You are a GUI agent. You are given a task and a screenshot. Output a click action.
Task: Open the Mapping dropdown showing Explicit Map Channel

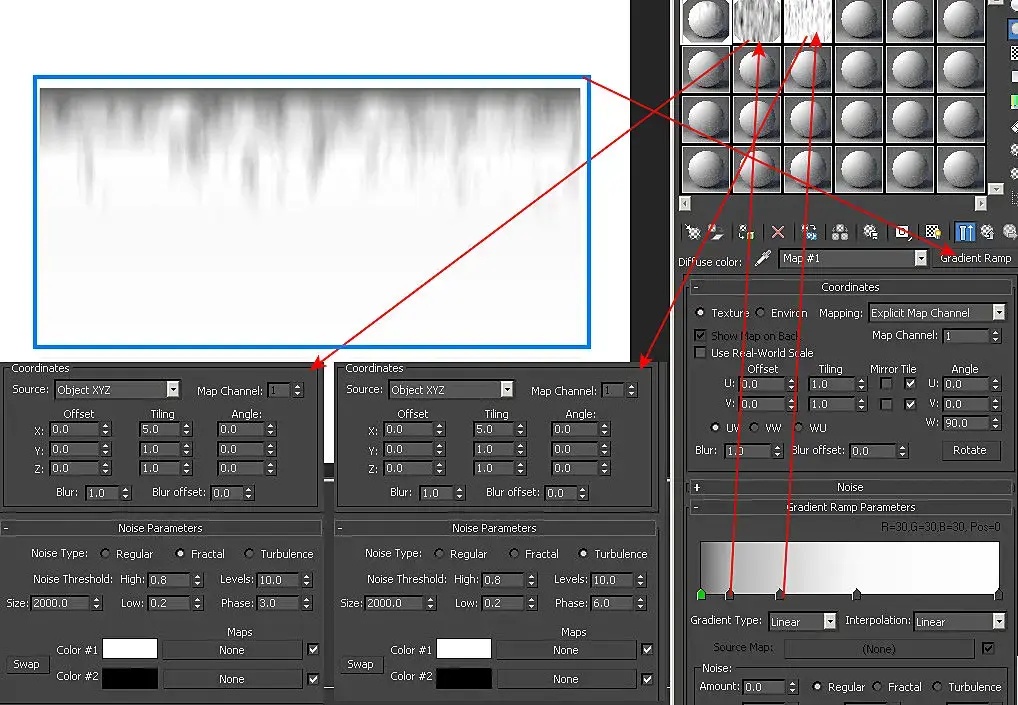point(937,313)
